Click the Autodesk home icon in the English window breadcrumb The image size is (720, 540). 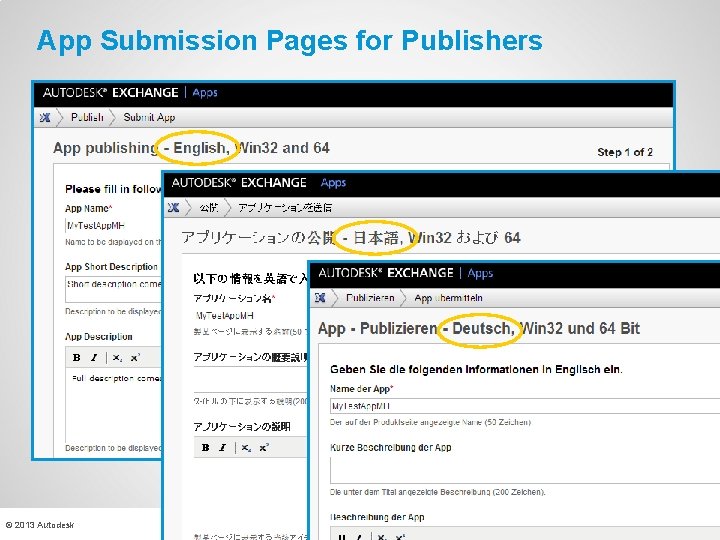45,118
